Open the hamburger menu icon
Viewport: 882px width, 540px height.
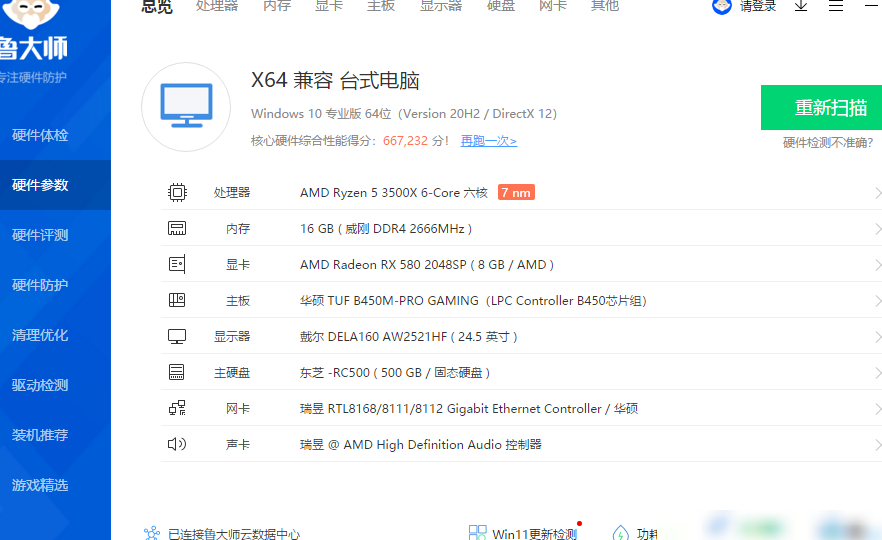pos(836,6)
